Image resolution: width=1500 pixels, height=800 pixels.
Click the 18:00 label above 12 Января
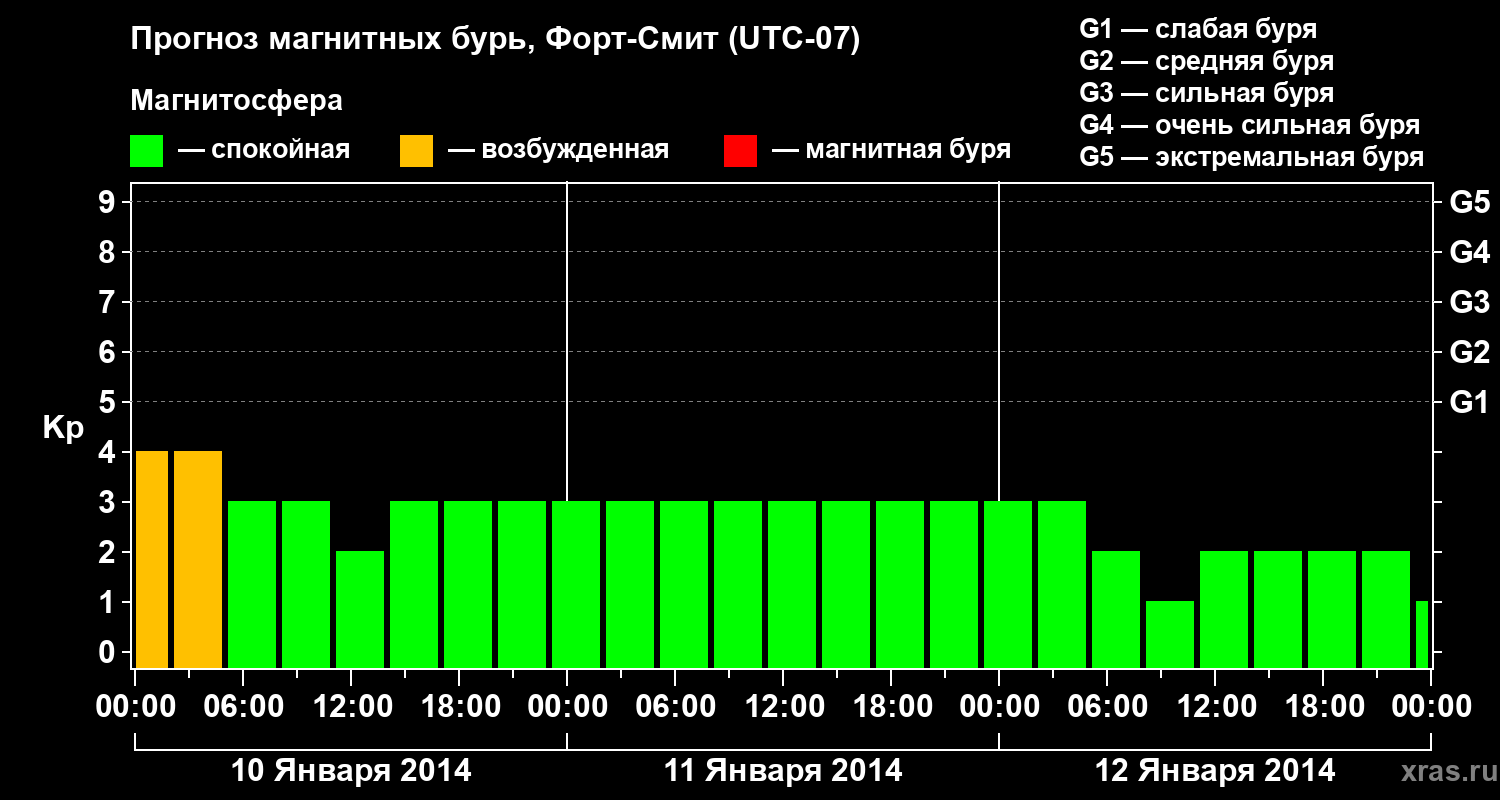point(1323,706)
